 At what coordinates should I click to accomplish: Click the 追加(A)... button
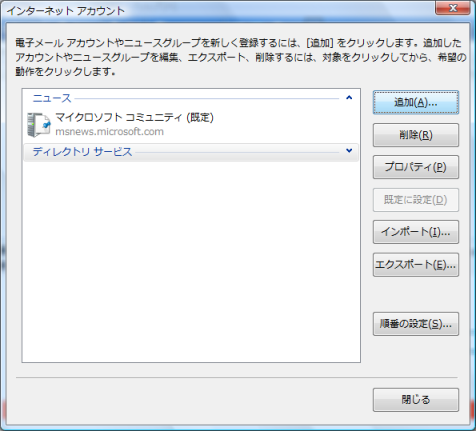point(416,102)
